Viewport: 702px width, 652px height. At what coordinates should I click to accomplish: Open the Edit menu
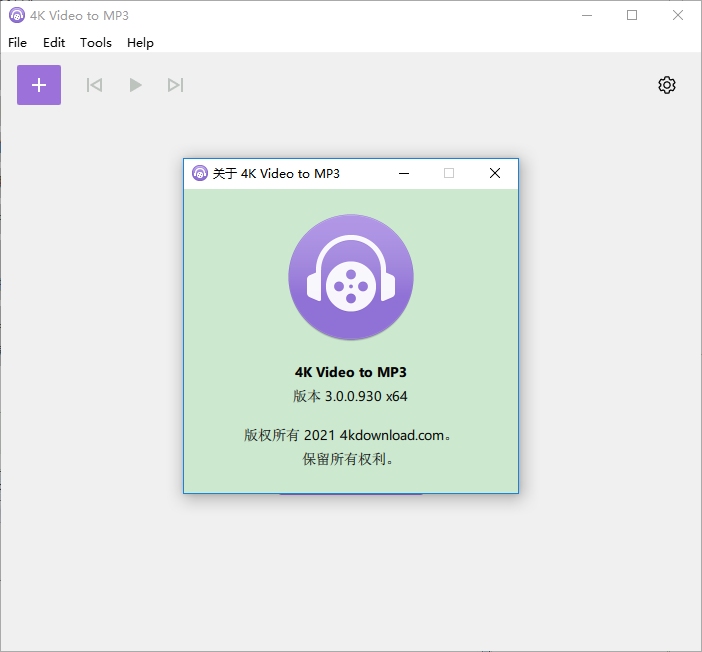[x=54, y=43]
